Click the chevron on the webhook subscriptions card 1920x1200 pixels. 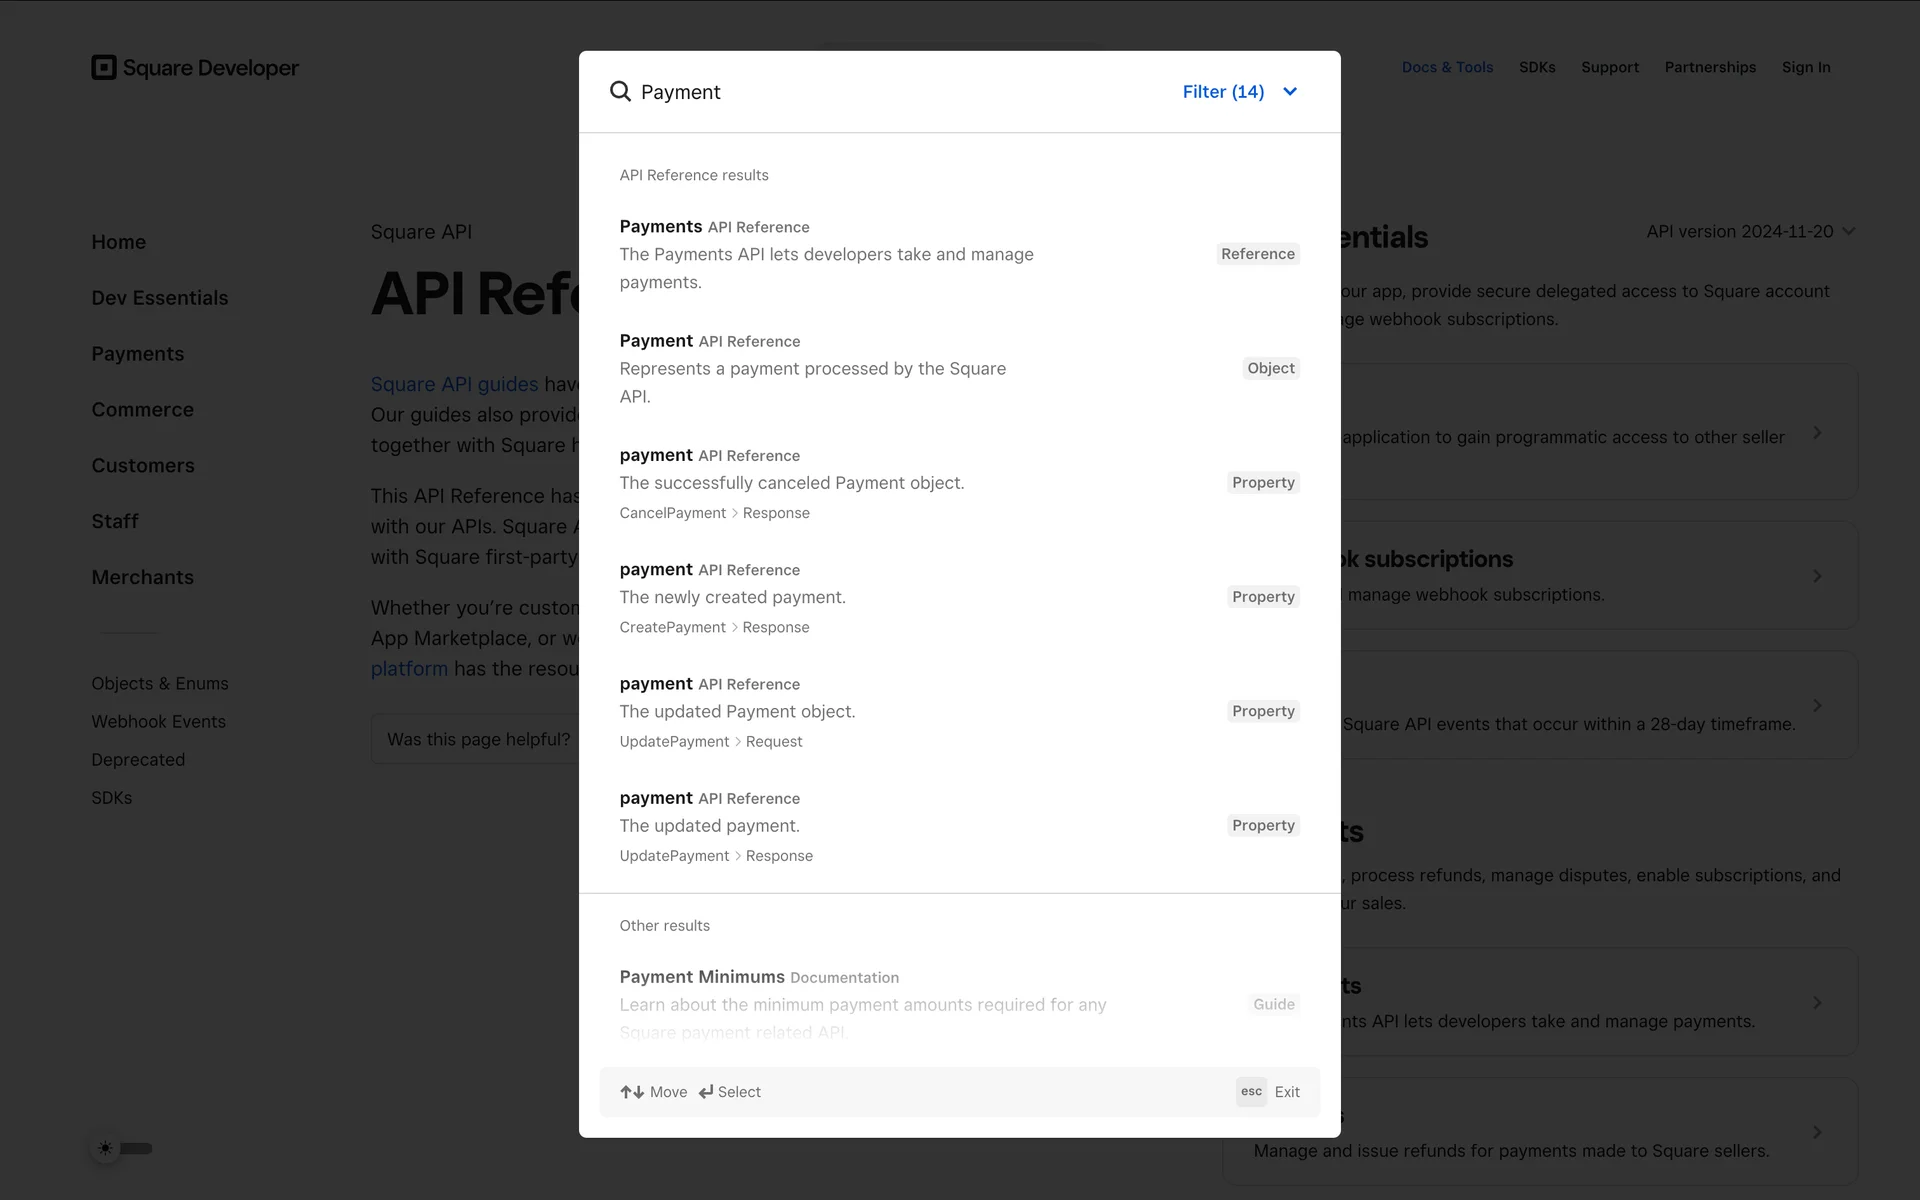point(1817,576)
